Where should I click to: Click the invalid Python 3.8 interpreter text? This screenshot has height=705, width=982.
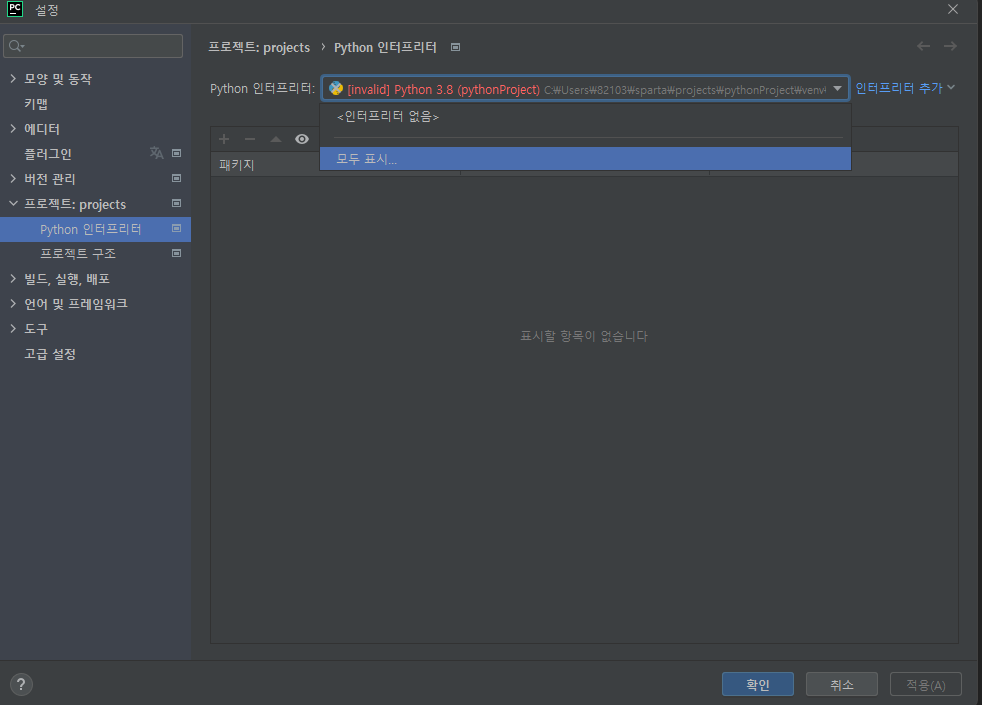pyautogui.click(x=443, y=89)
